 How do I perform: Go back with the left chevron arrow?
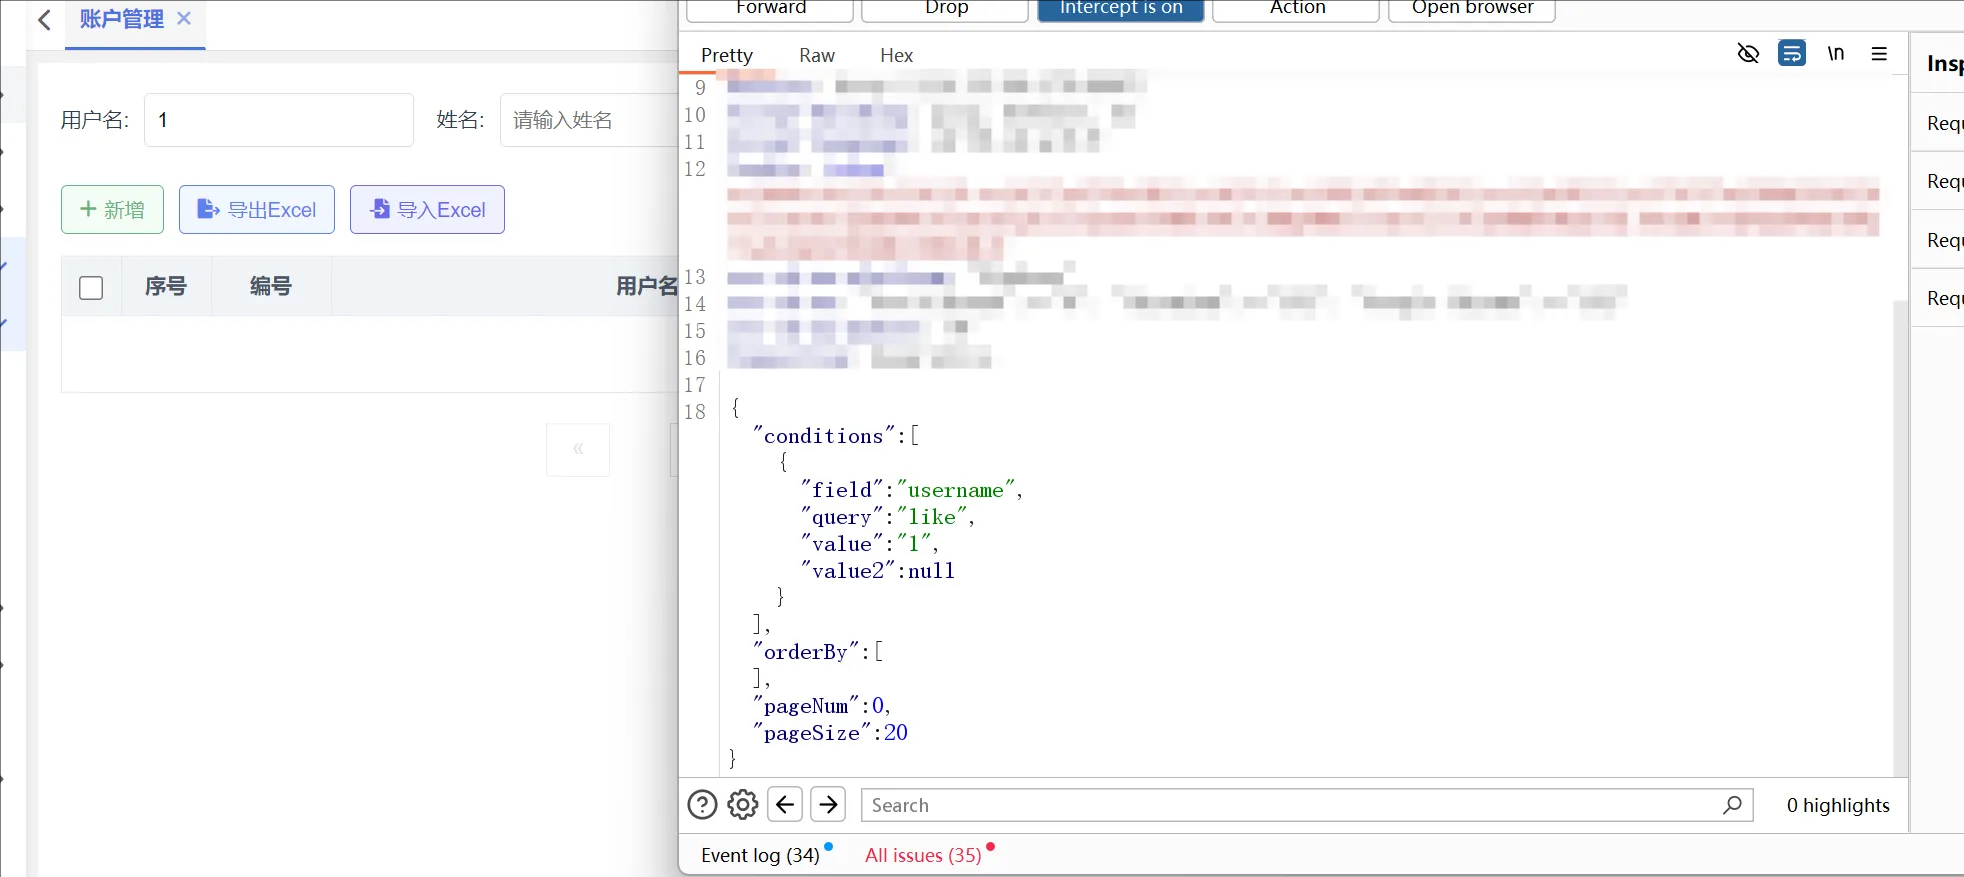click(44, 20)
